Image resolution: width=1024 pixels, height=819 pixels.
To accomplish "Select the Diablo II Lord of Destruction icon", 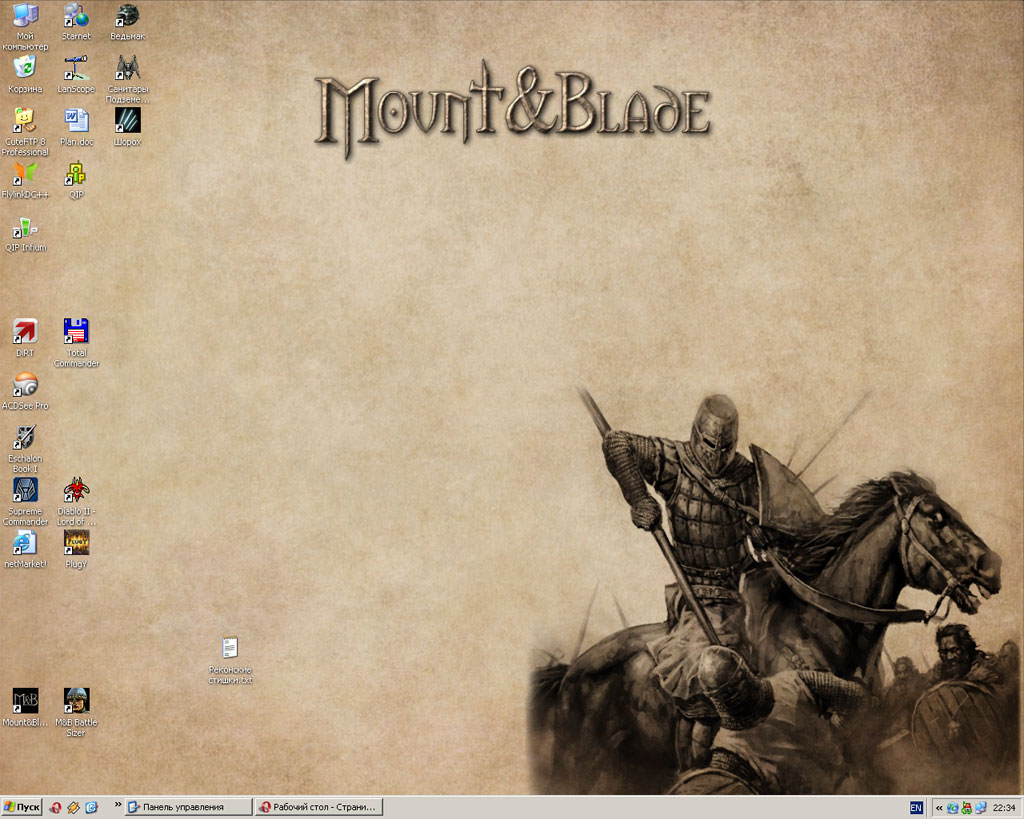I will 76,502.
